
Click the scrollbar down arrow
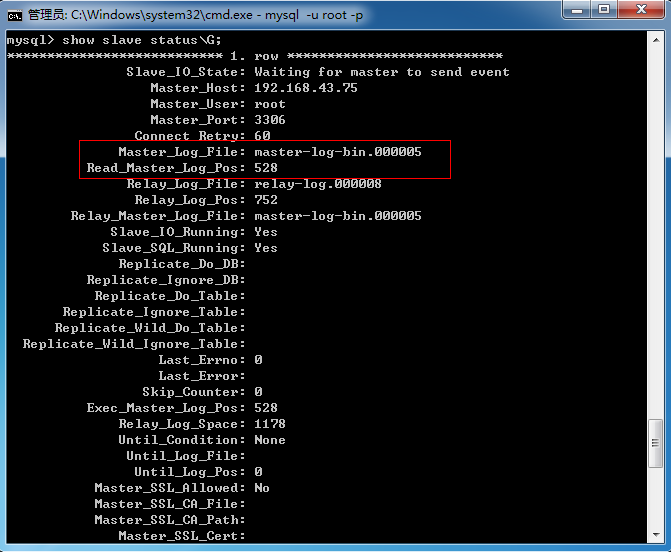tap(656, 534)
